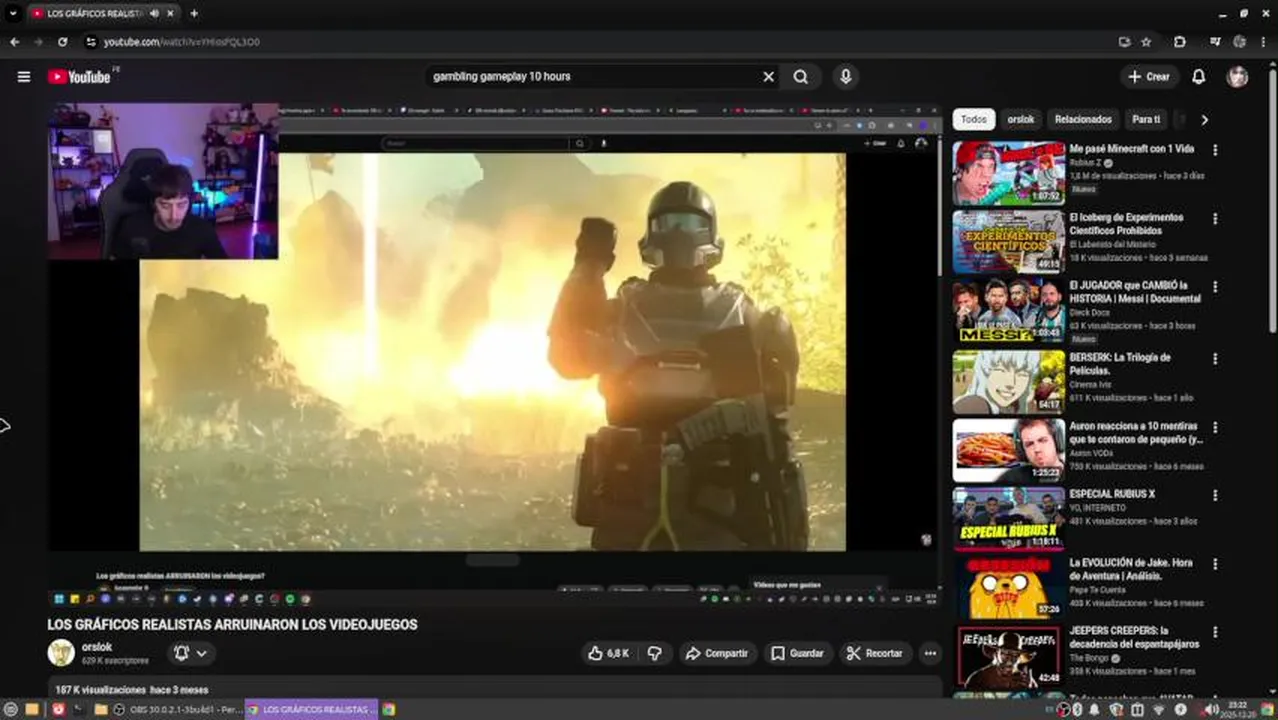
Task: Switch to OBS 30.0.2.1 taskbar window
Action: 177,709
